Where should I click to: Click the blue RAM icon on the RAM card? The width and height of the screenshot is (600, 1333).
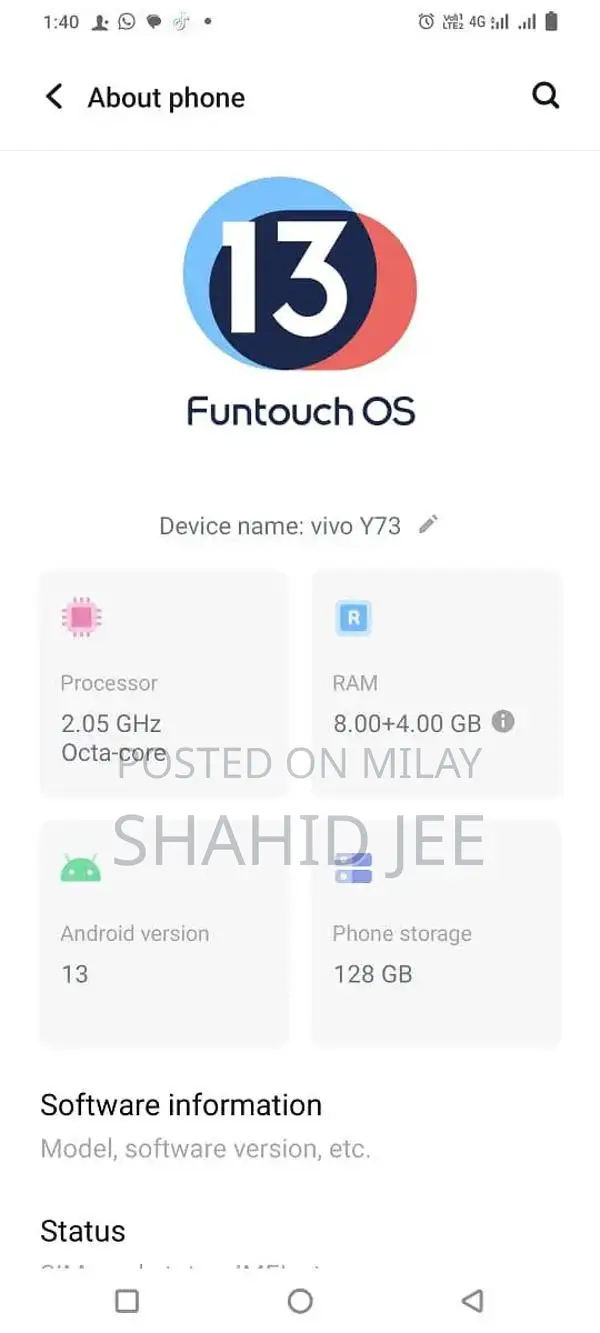[x=352, y=617]
